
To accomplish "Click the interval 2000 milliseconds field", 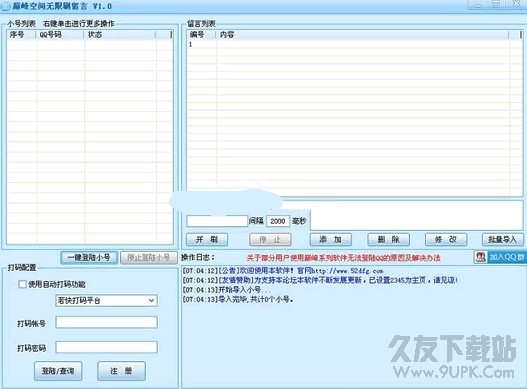I will click(278, 221).
